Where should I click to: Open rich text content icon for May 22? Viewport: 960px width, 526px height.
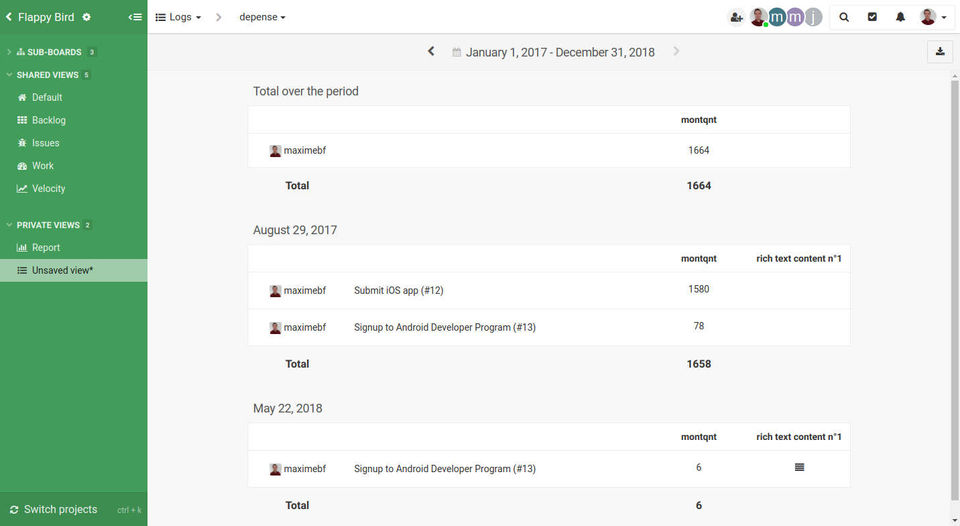click(x=799, y=468)
